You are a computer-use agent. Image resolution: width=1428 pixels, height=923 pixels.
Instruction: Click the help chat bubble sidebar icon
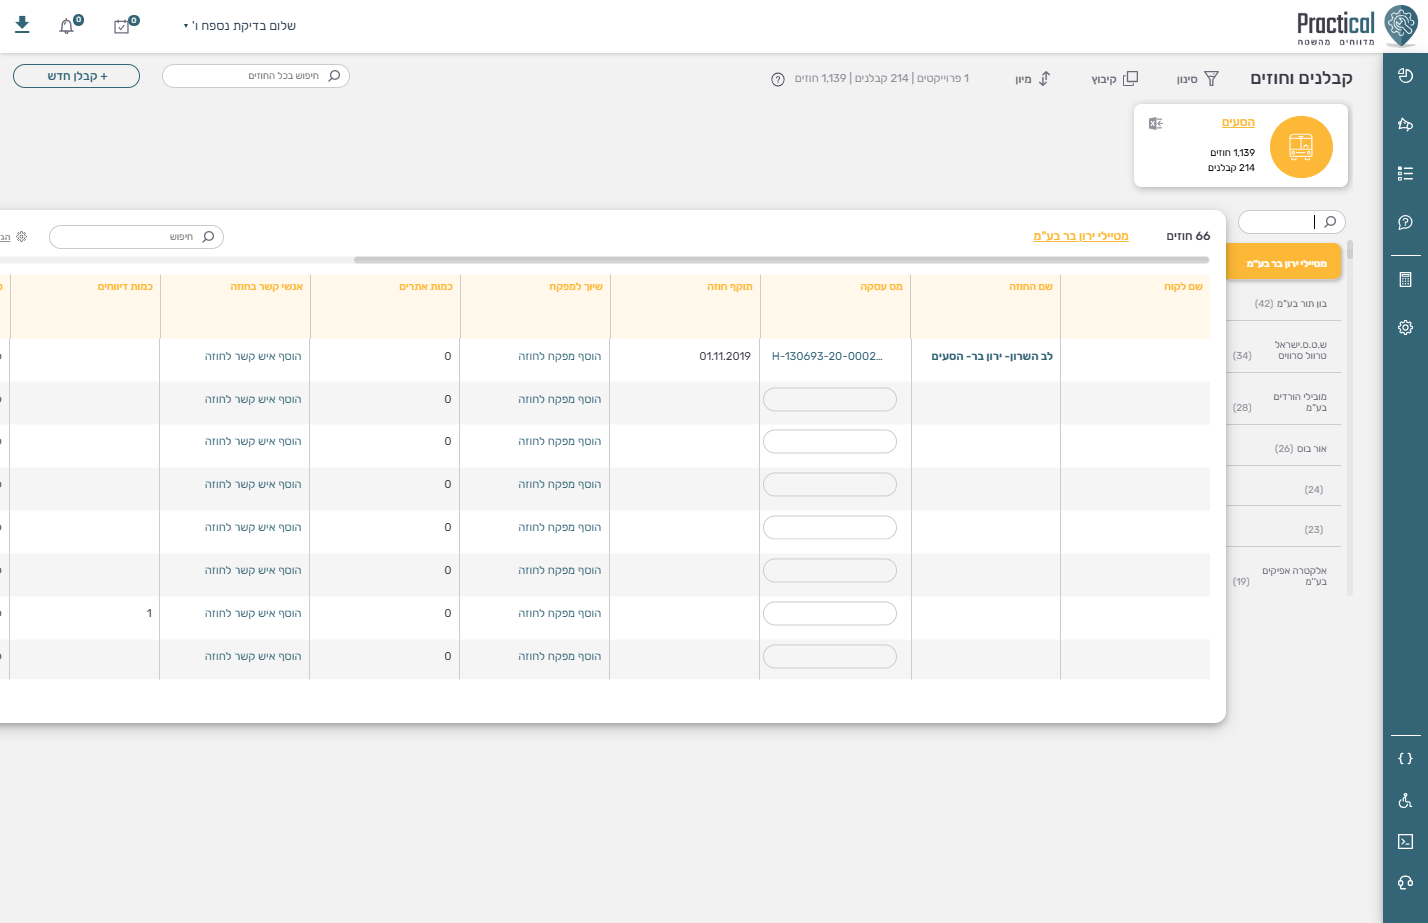pos(1405,222)
